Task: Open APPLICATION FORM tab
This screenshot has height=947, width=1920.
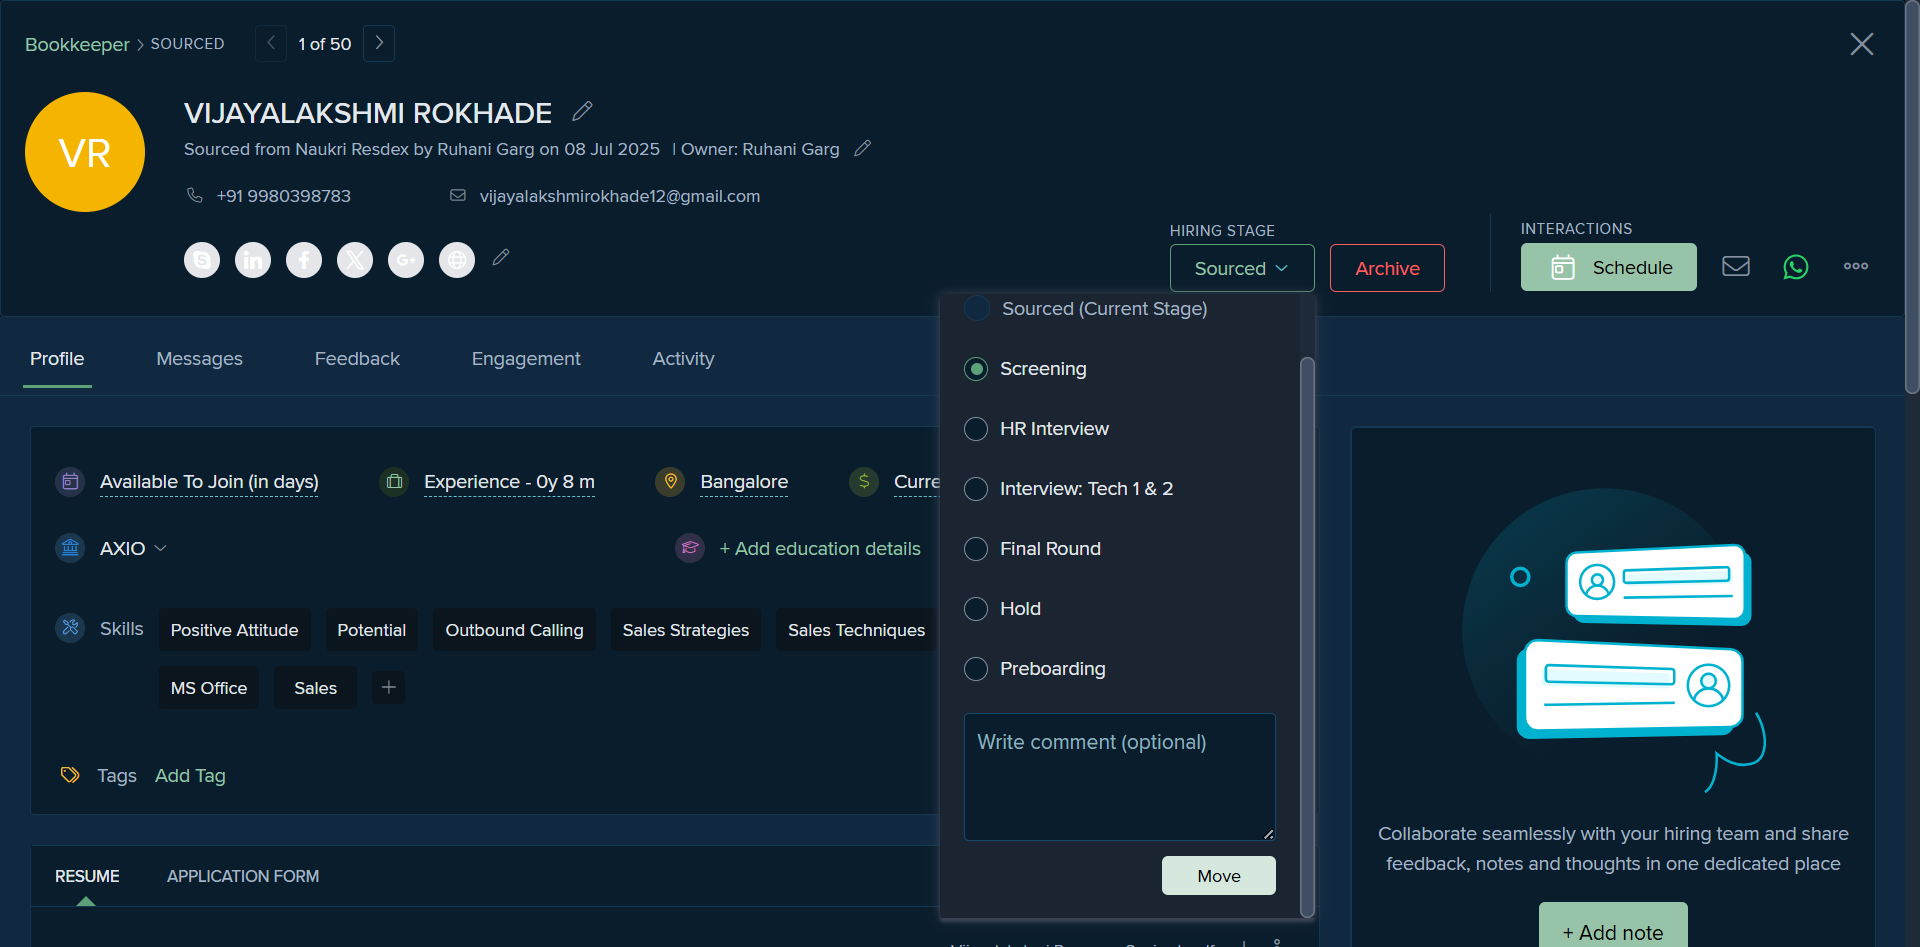Action: point(243,876)
